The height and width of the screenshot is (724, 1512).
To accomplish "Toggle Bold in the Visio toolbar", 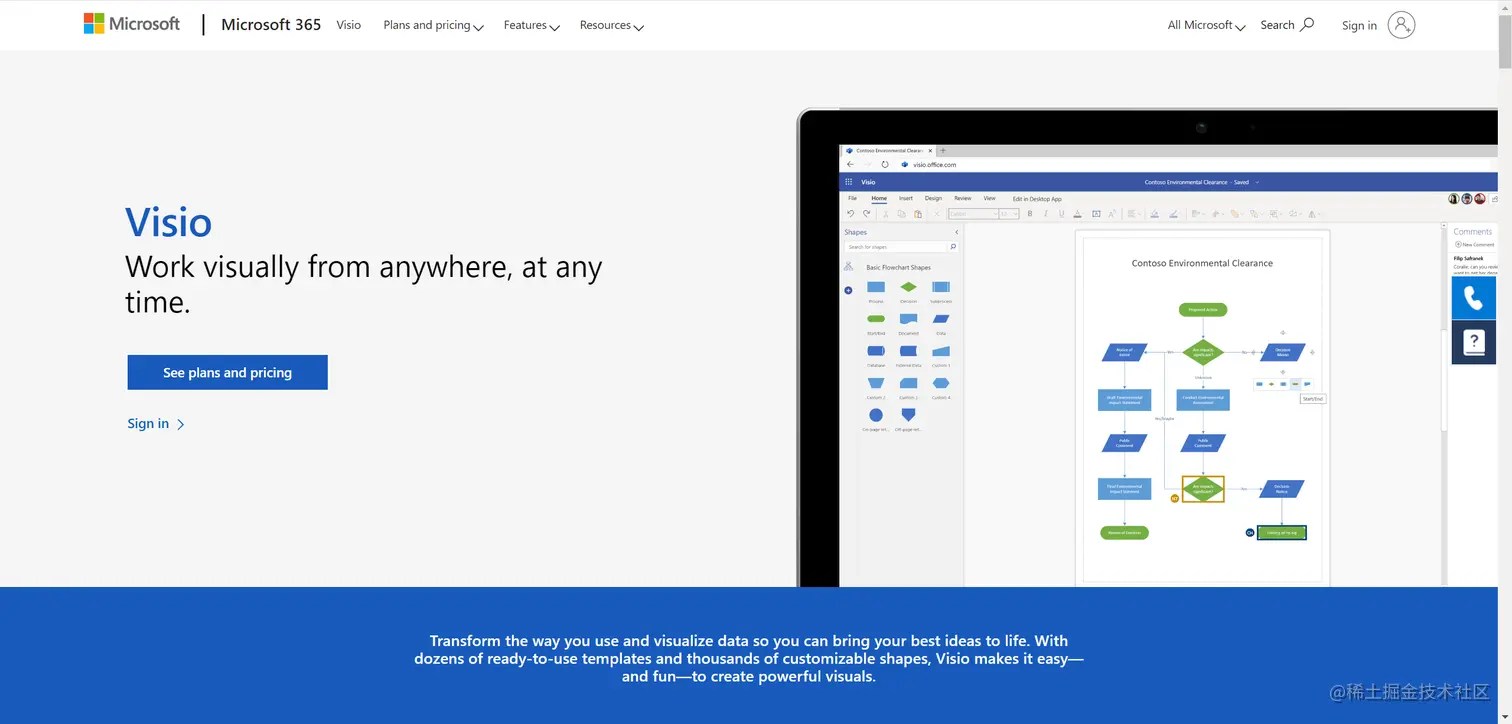I will (1030, 214).
